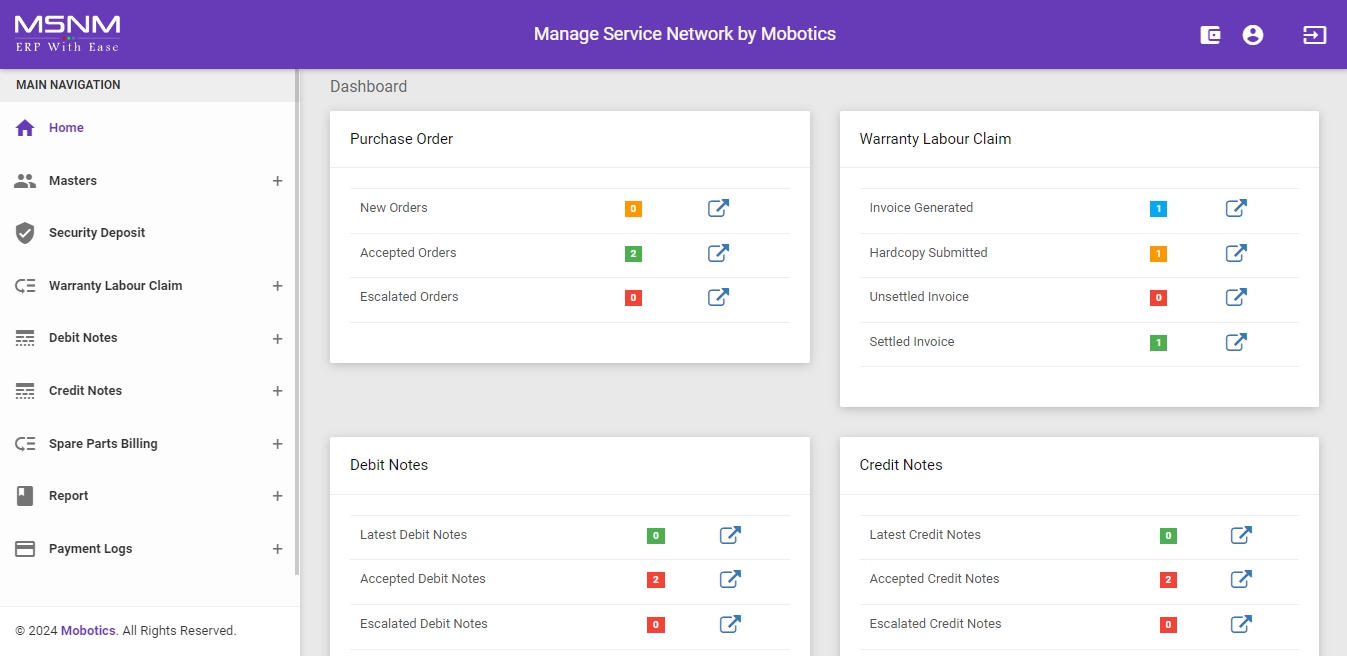Open New Orders external link icon
The image size is (1347, 656).
(x=718, y=208)
